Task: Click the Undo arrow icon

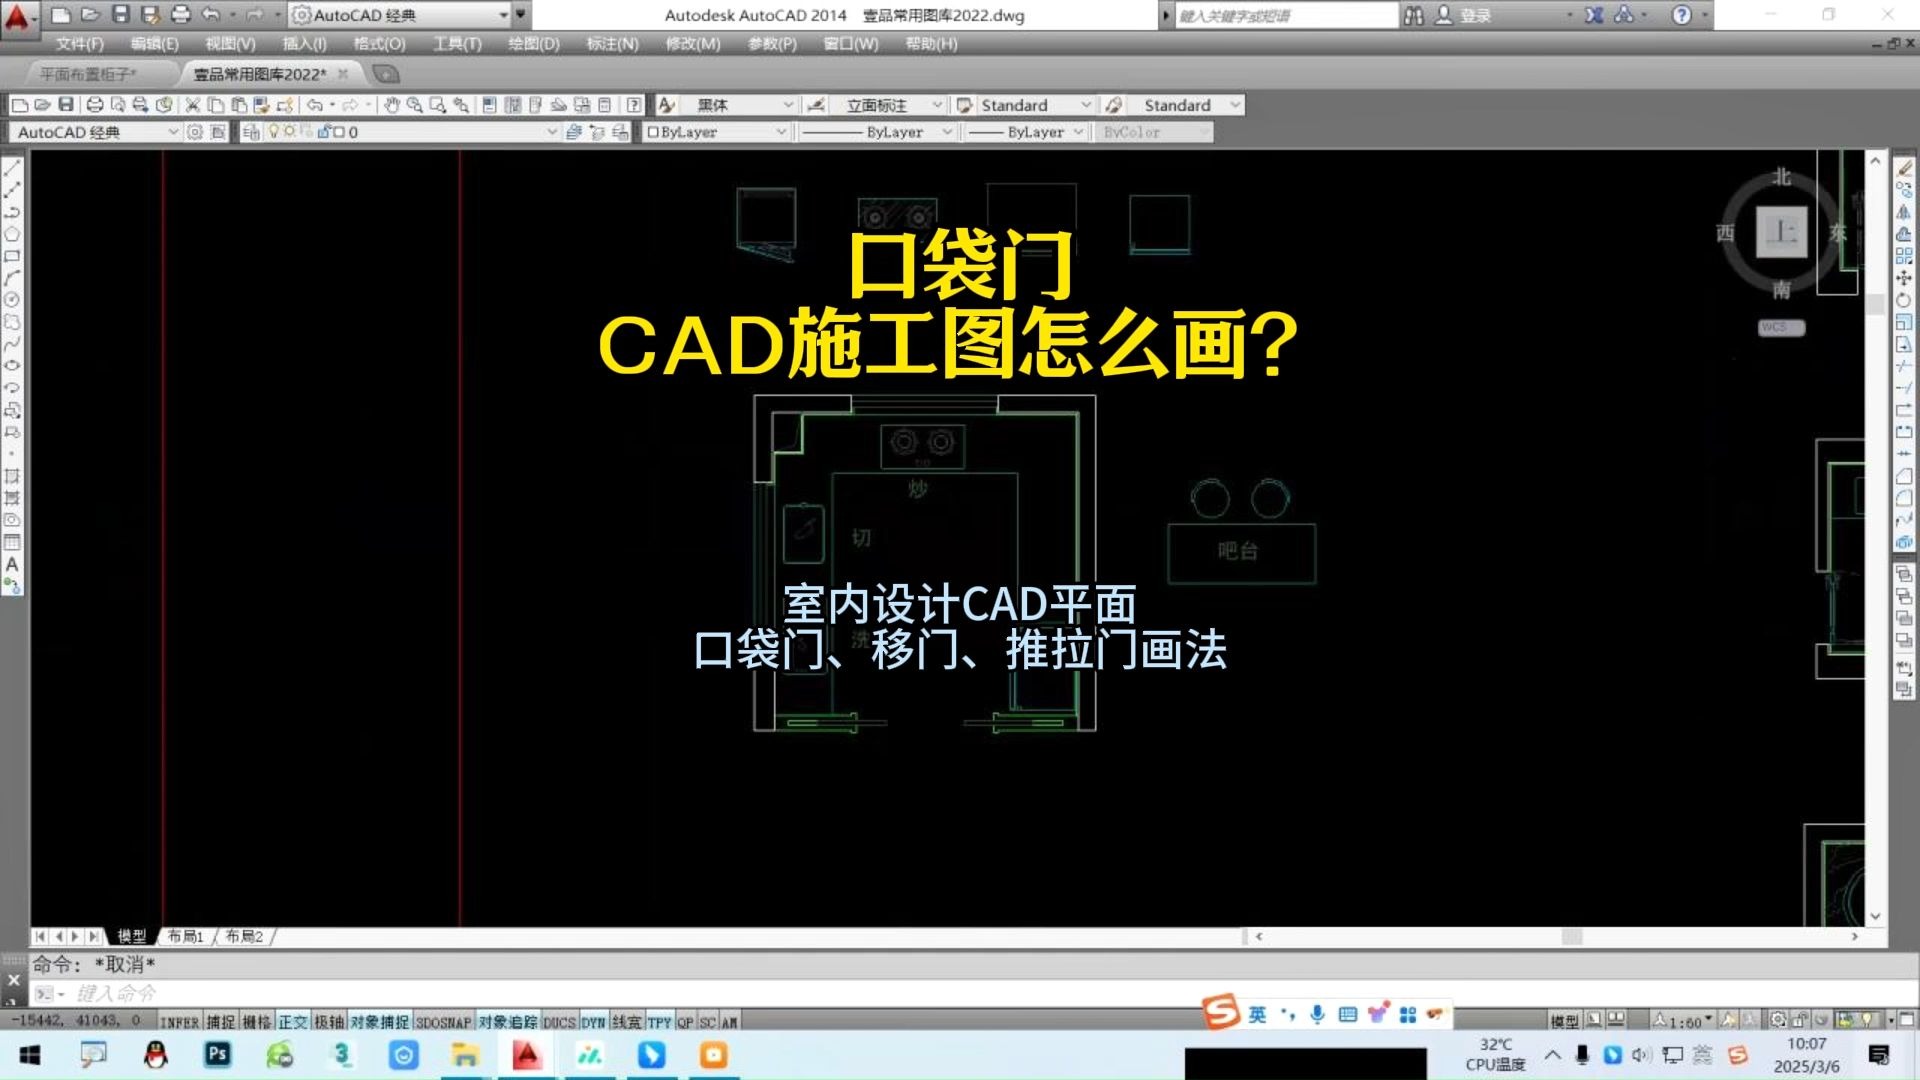Action: pyautogui.click(x=316, y=104)
